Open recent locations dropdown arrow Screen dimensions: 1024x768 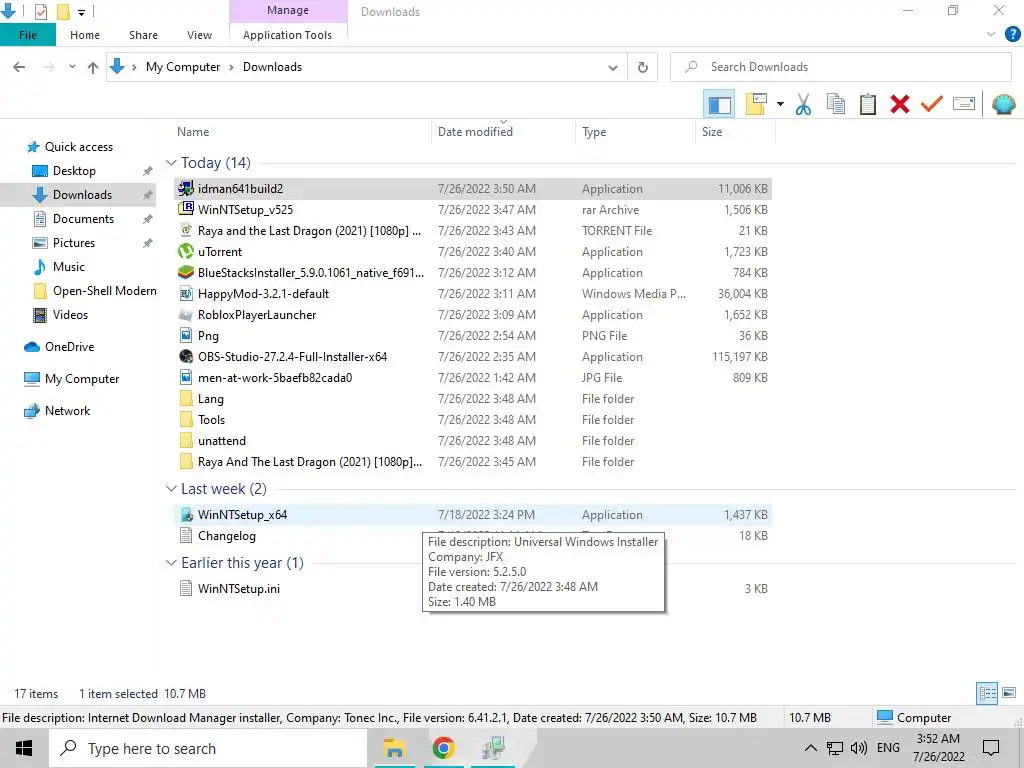click(x=72, y=67)
